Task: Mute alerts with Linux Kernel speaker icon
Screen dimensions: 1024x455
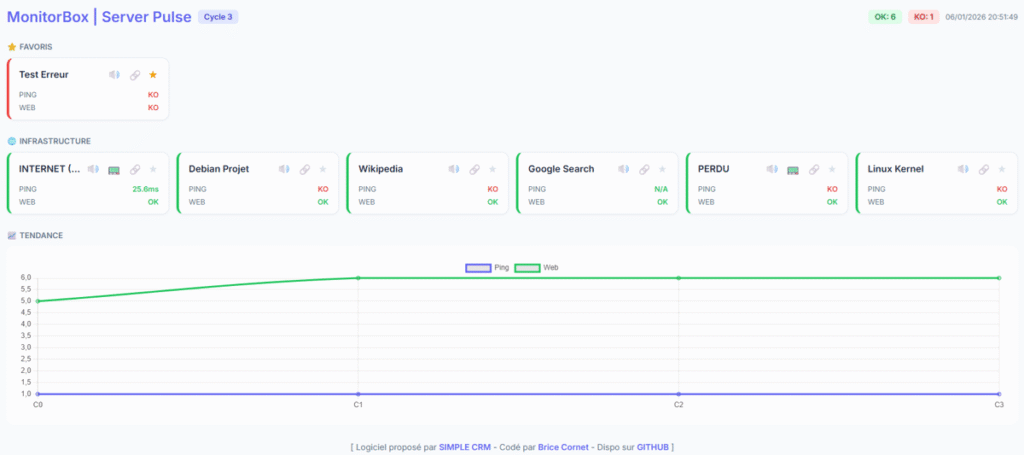Action: (x=963, y=169)
